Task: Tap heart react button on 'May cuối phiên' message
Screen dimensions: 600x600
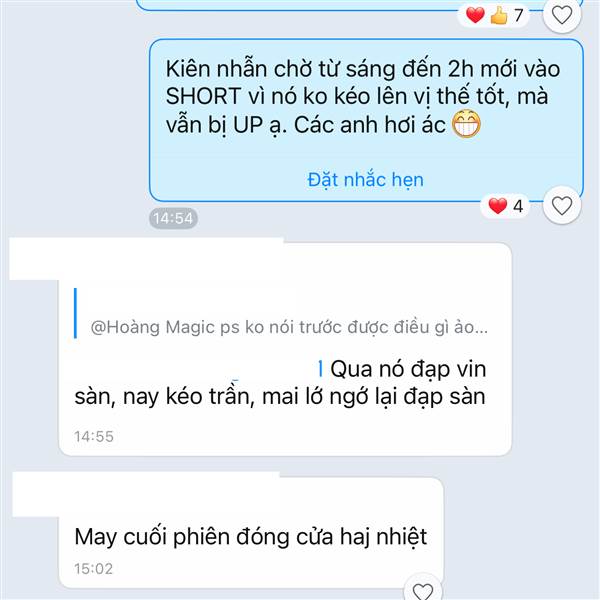Action: click(x=423, y=589)
